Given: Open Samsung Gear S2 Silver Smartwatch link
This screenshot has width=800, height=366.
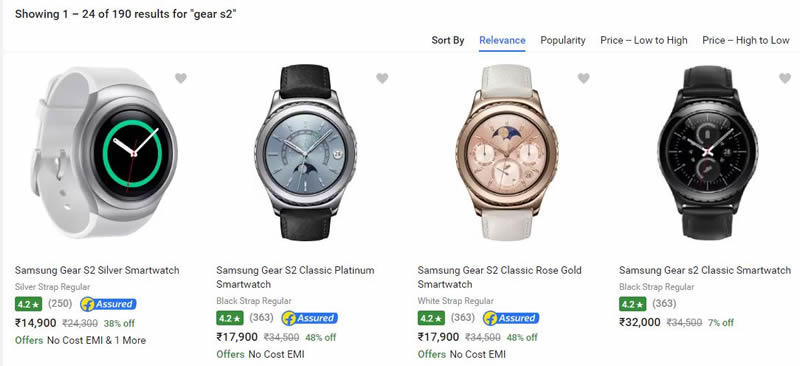Looking at the screenshot, I should [97, 271].
